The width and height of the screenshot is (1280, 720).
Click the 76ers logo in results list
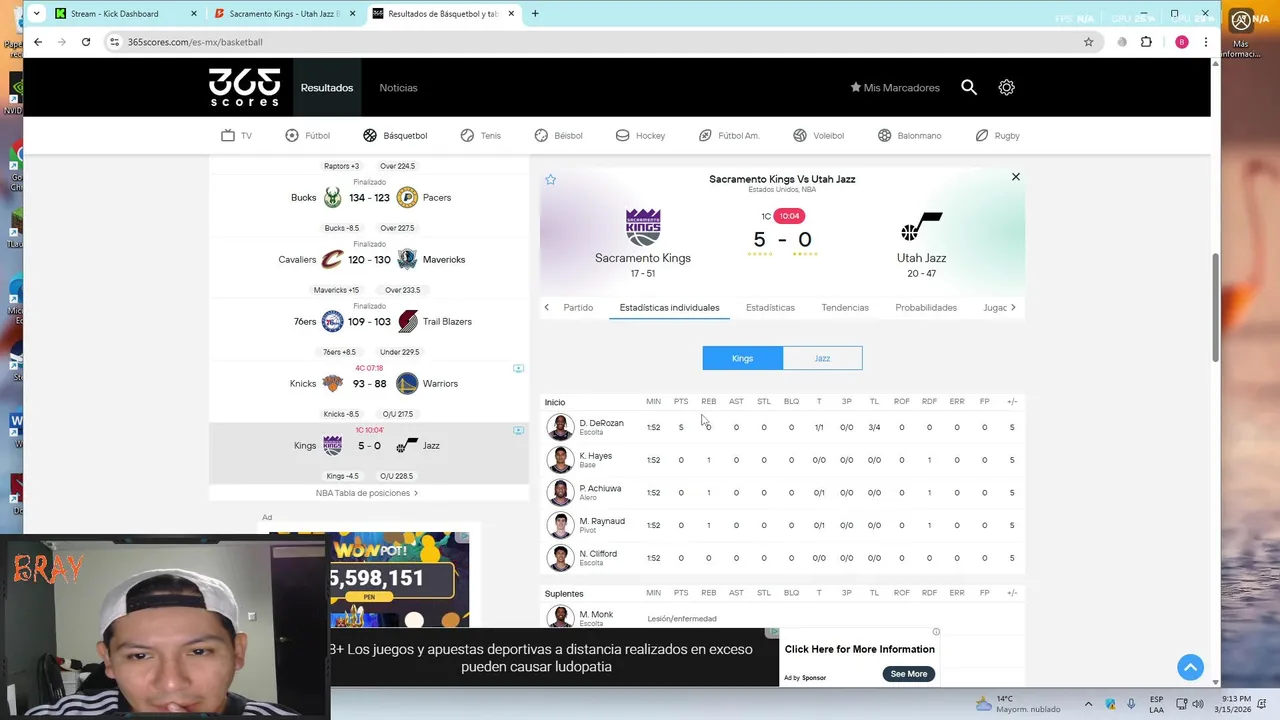(332, 321)
